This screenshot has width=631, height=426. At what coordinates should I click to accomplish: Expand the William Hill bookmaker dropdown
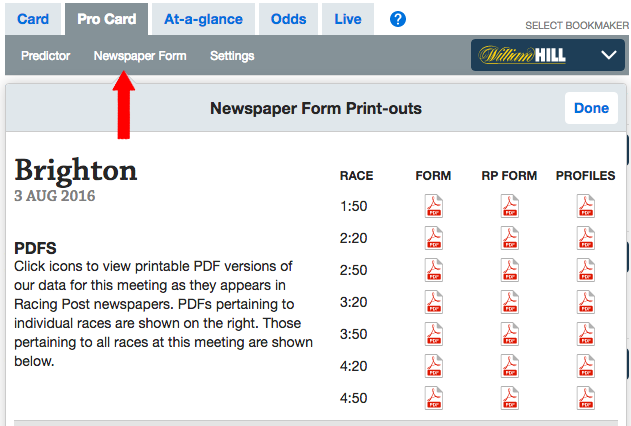(x=548, y=55)
